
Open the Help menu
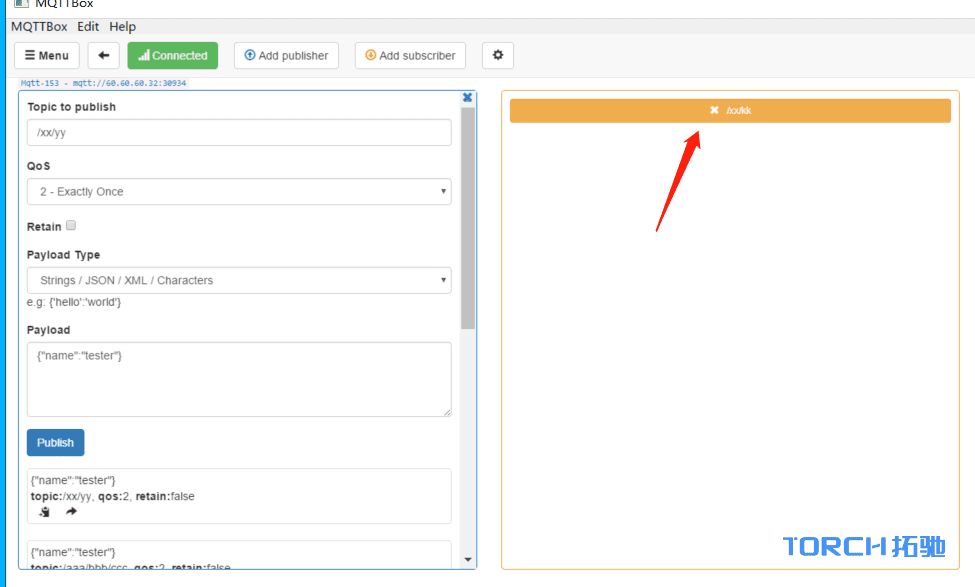[x=122, y=27]
